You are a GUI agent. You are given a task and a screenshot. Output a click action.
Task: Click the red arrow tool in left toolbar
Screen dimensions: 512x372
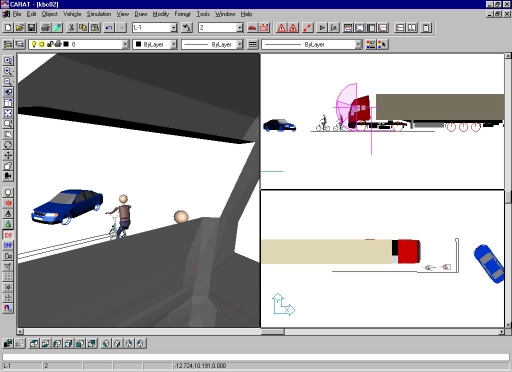point(8,203)
